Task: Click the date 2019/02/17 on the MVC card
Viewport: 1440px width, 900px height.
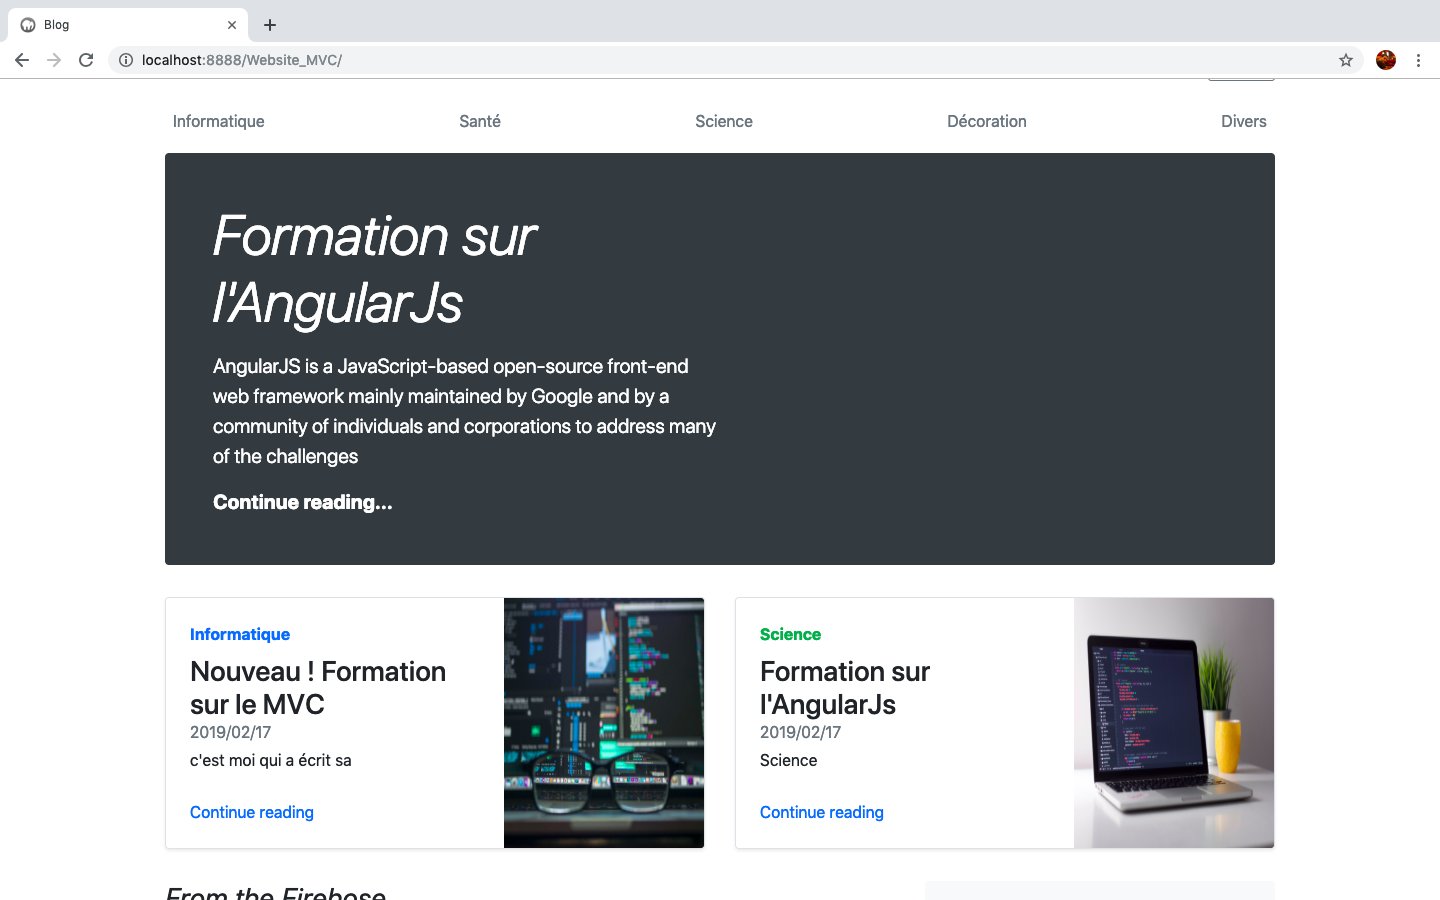Action: tap(231, 732)
